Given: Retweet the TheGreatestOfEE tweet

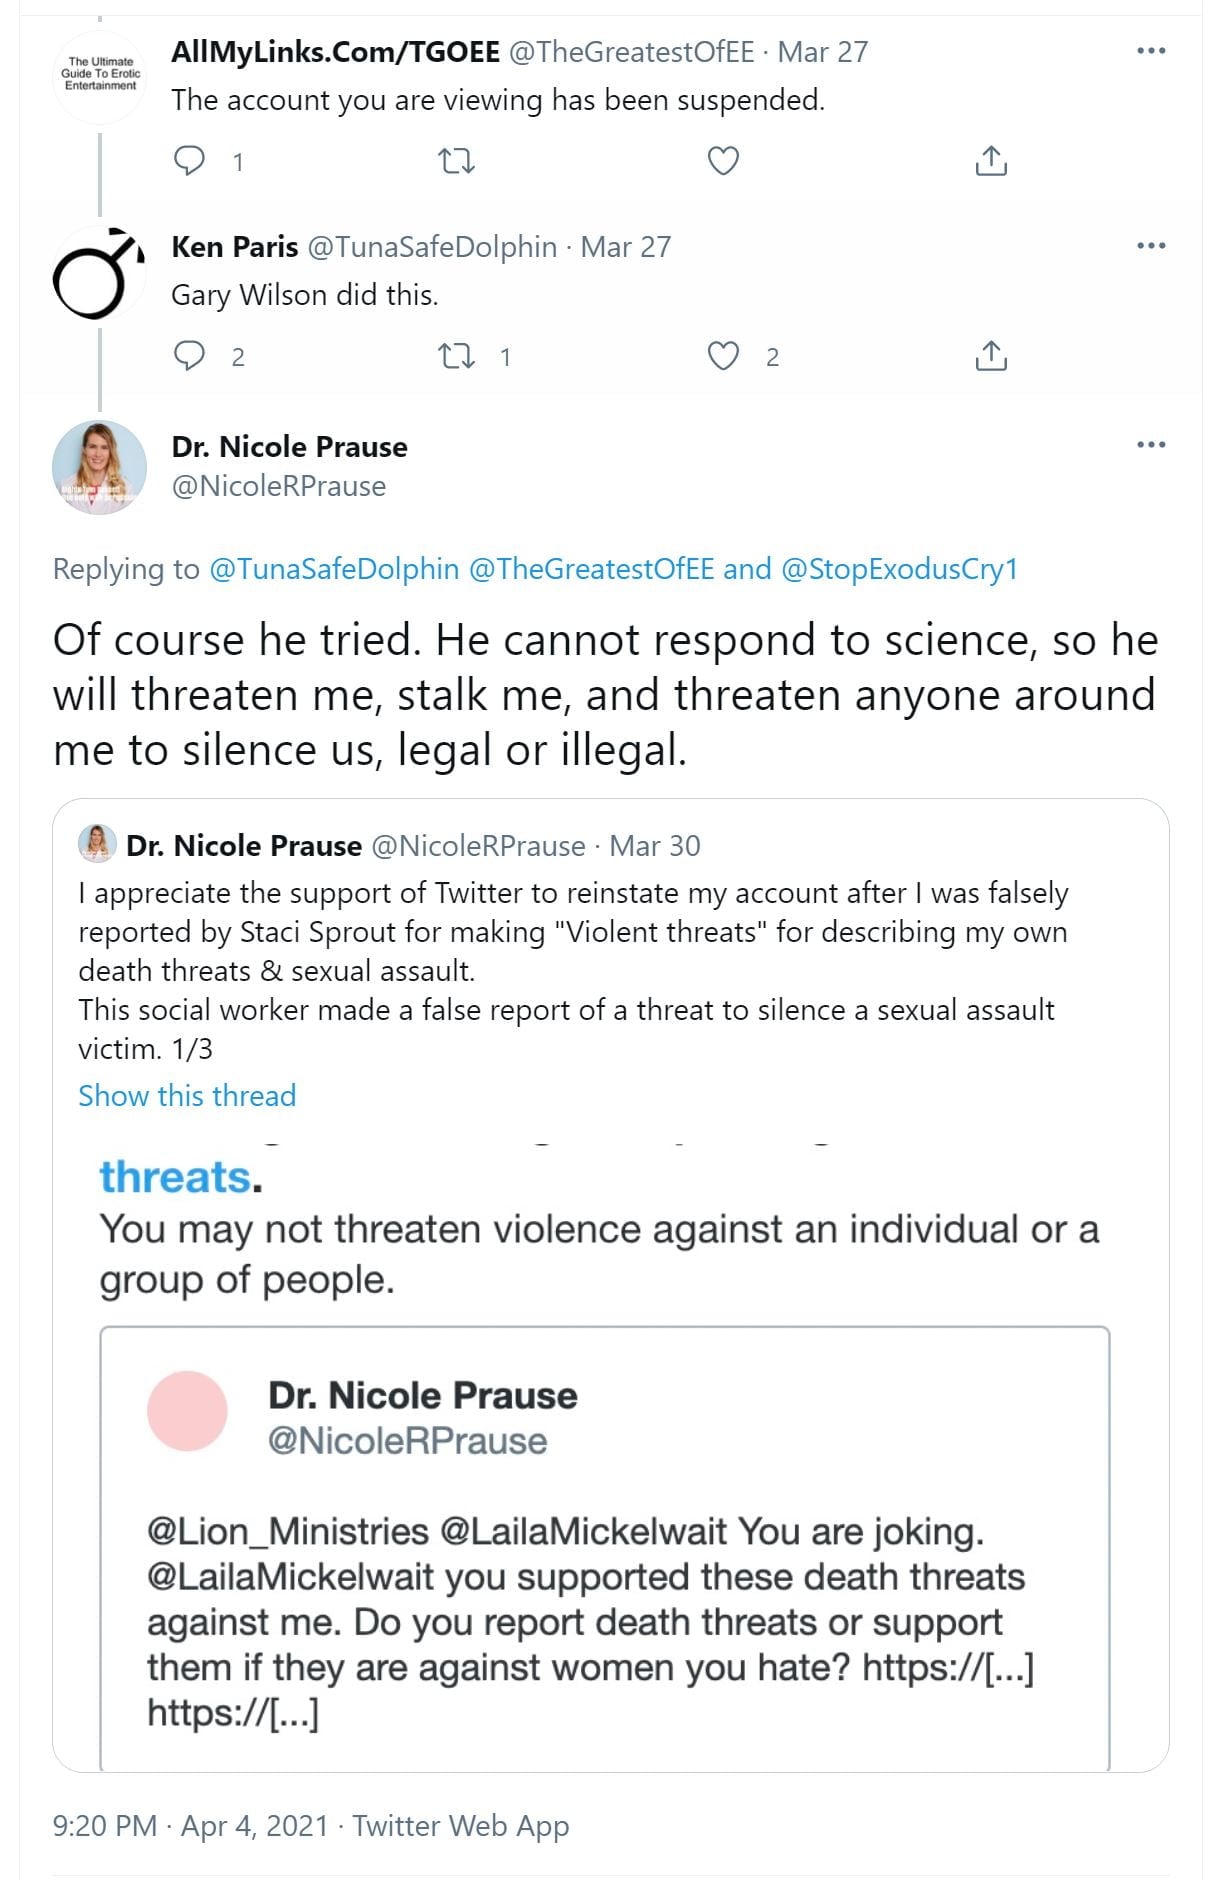Looking at the screenshot, I should (457, 160).
